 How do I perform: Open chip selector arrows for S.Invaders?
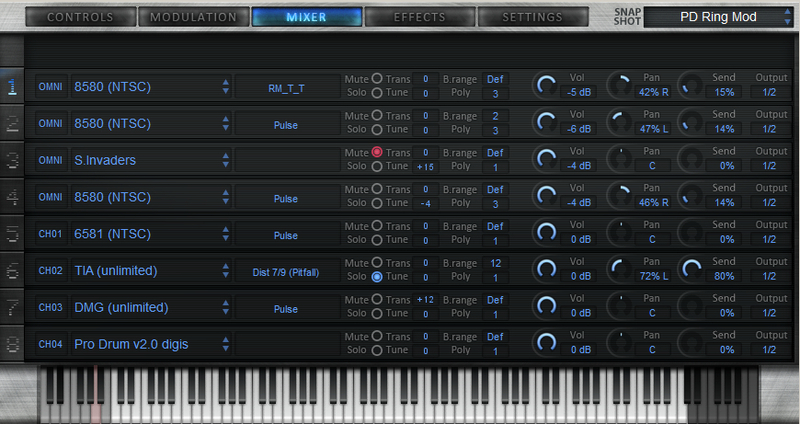point(226,160)
